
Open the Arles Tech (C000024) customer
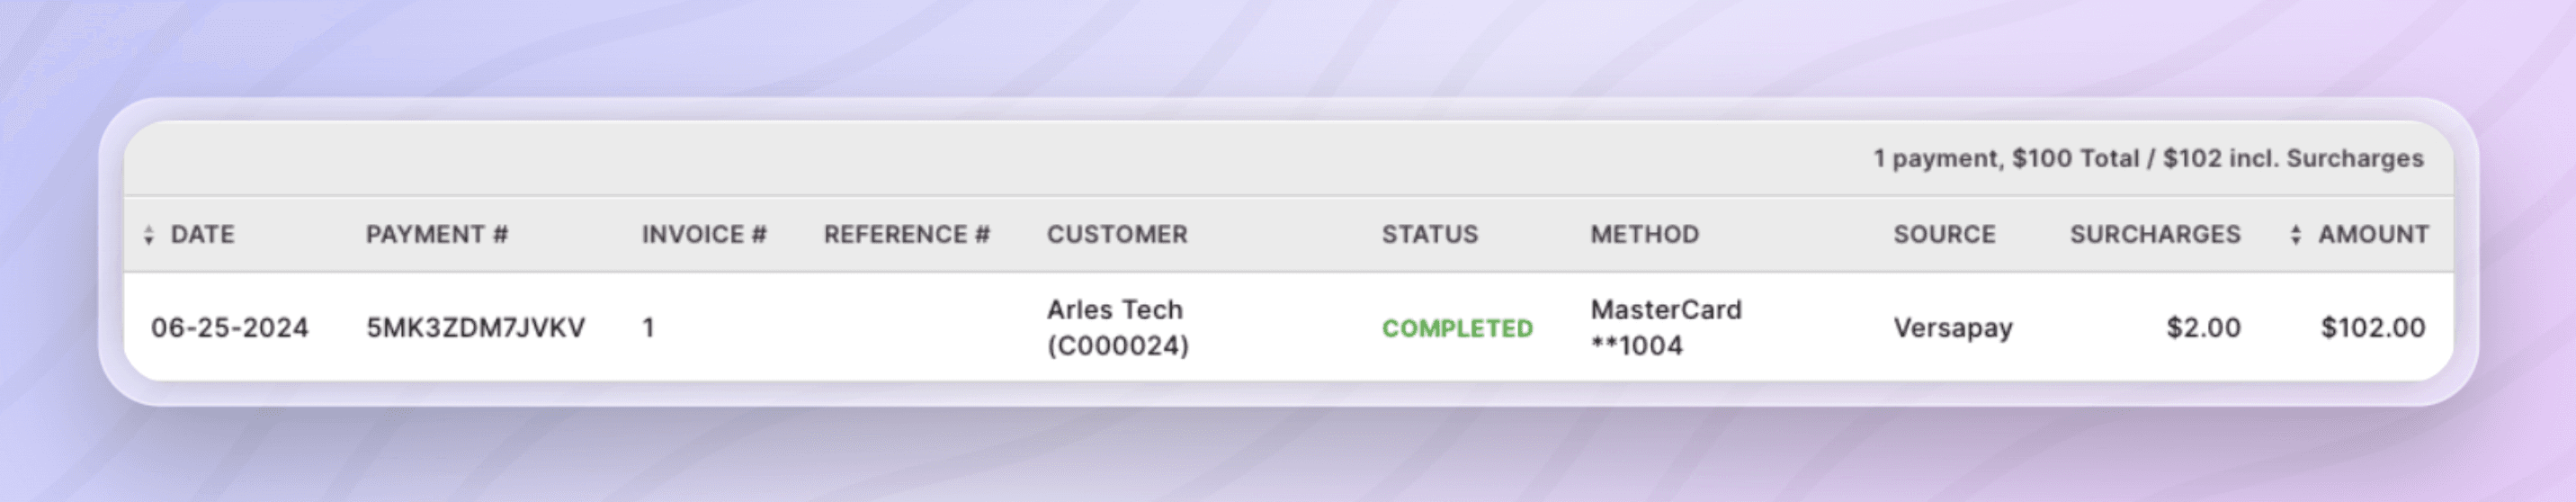click(1117, 328)
